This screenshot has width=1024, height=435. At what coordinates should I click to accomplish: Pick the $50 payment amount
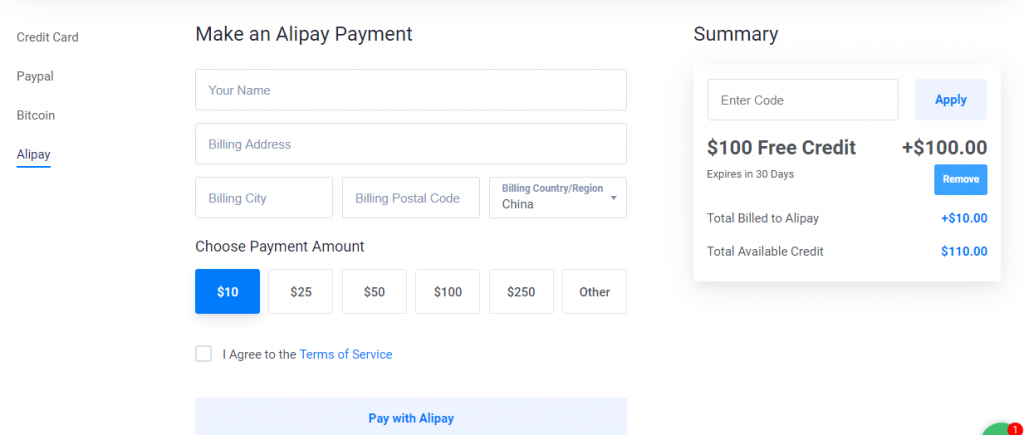(x=374, y=292)
